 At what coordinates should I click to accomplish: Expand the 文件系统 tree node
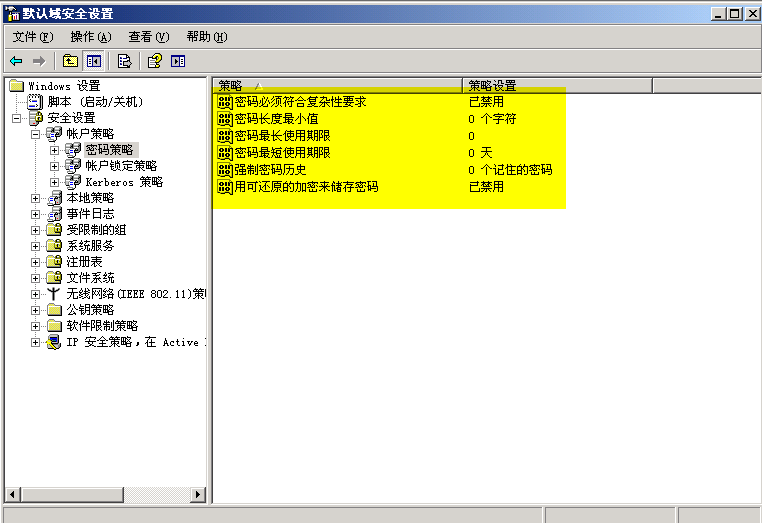[x=35, y=279]
